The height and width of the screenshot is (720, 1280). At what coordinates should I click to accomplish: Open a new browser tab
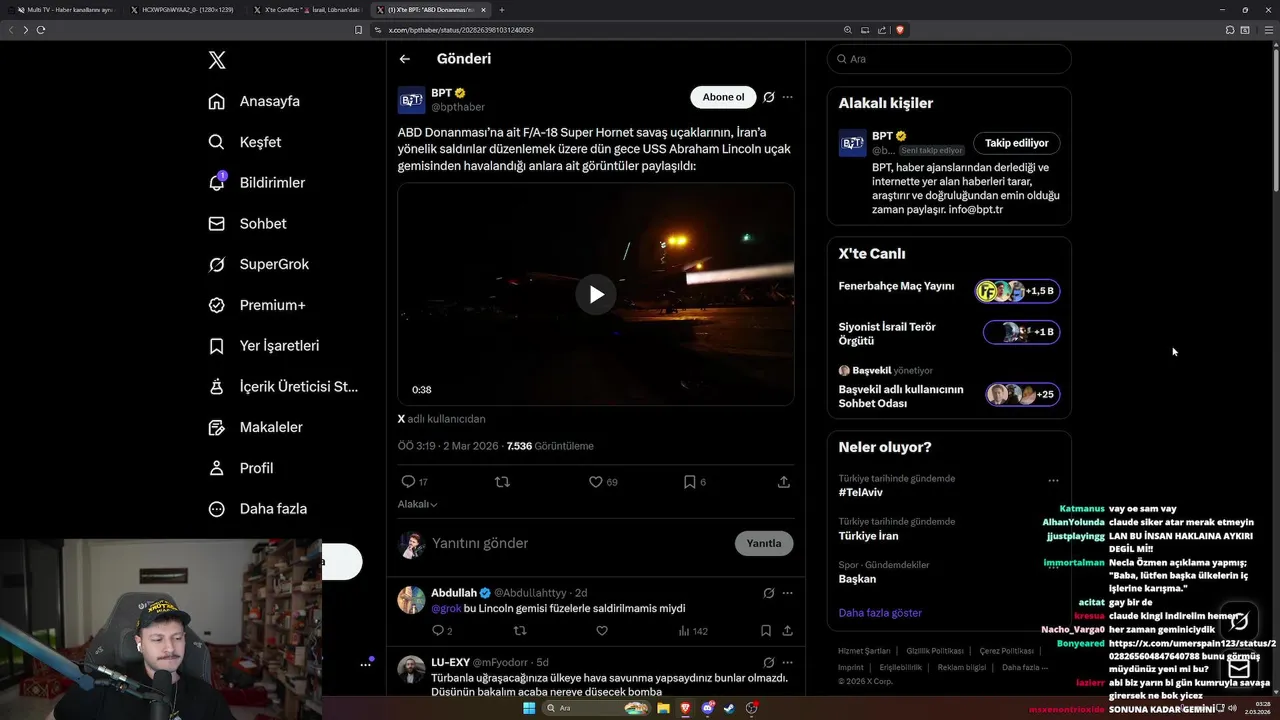coord(502,9)
